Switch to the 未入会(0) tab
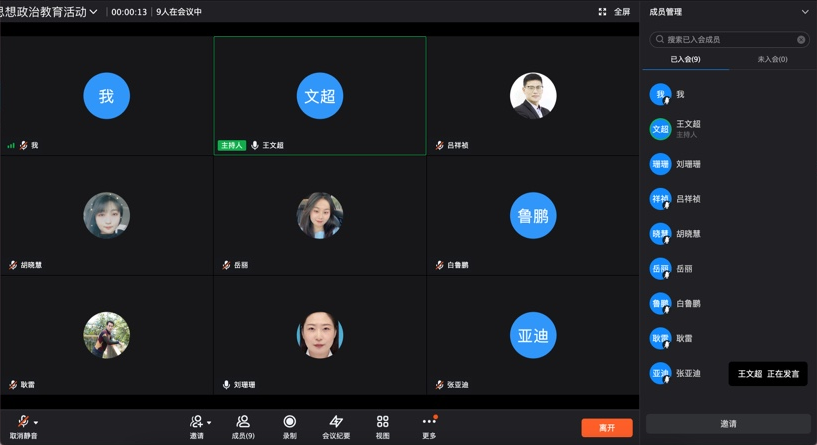817x445 pixels. point(772,59)
